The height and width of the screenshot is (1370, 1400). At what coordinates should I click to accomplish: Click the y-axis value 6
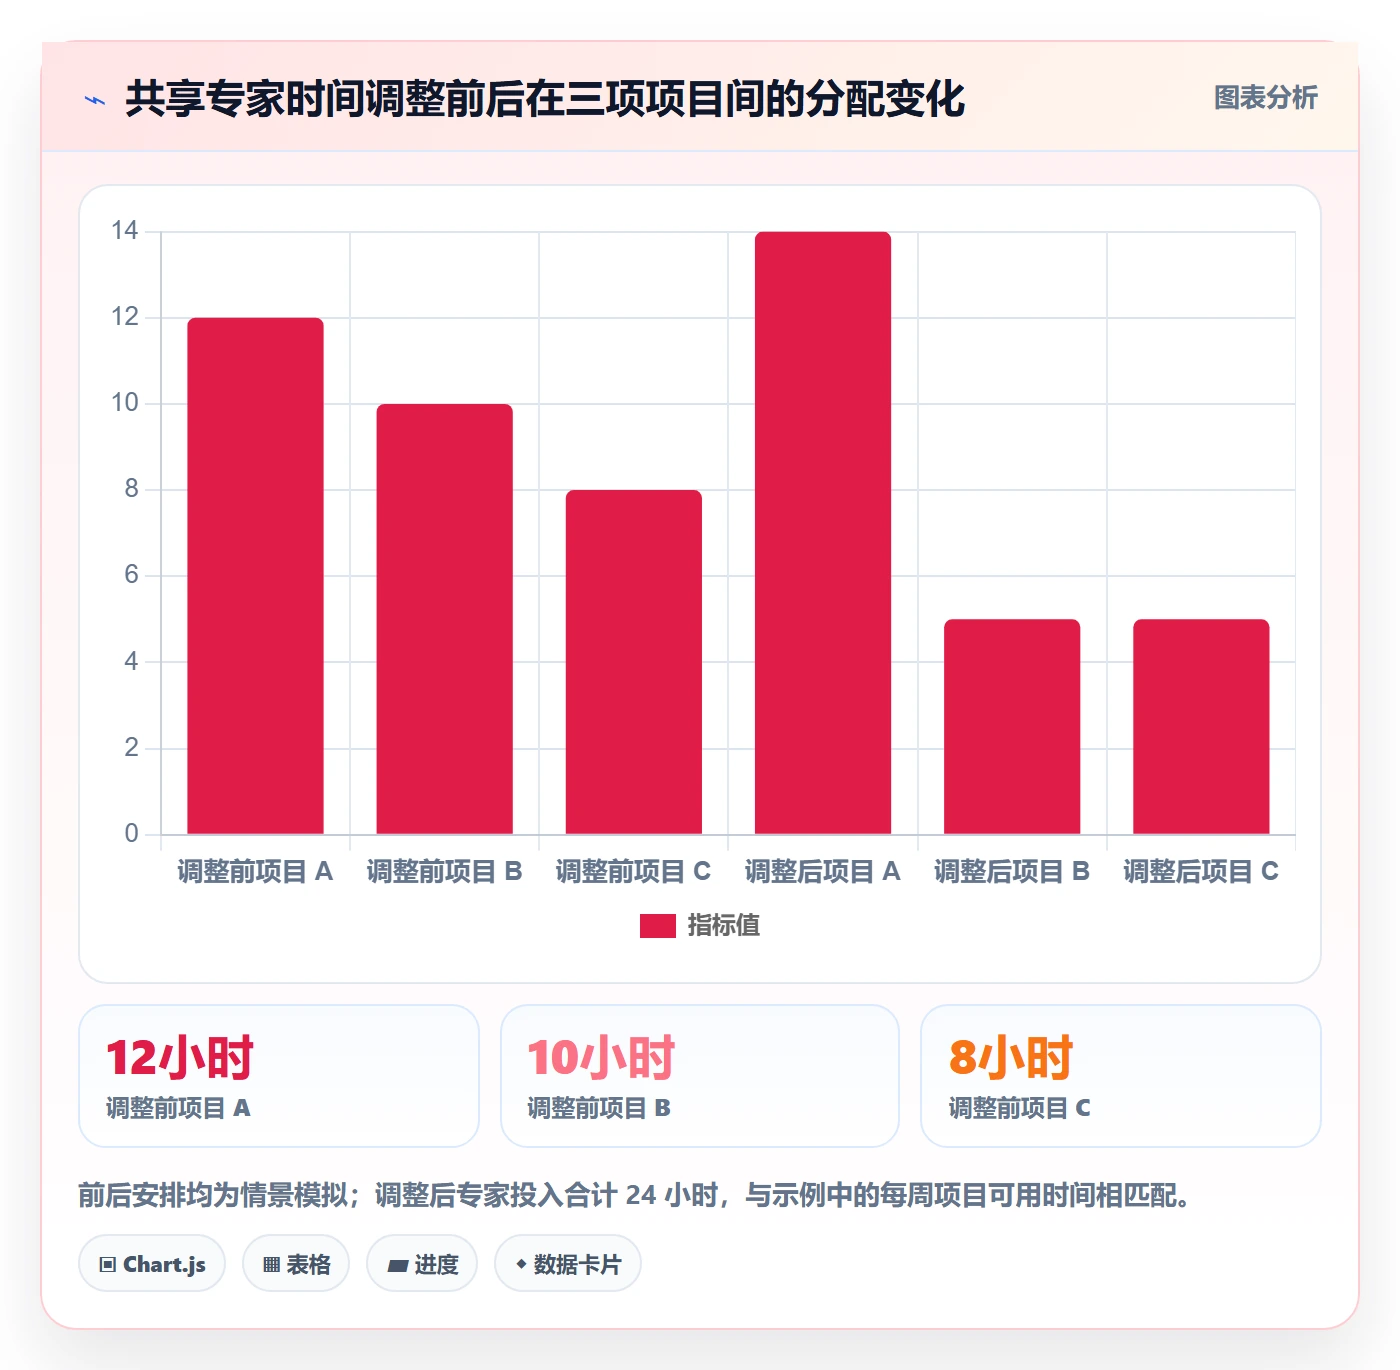click(x=131, y=575)
